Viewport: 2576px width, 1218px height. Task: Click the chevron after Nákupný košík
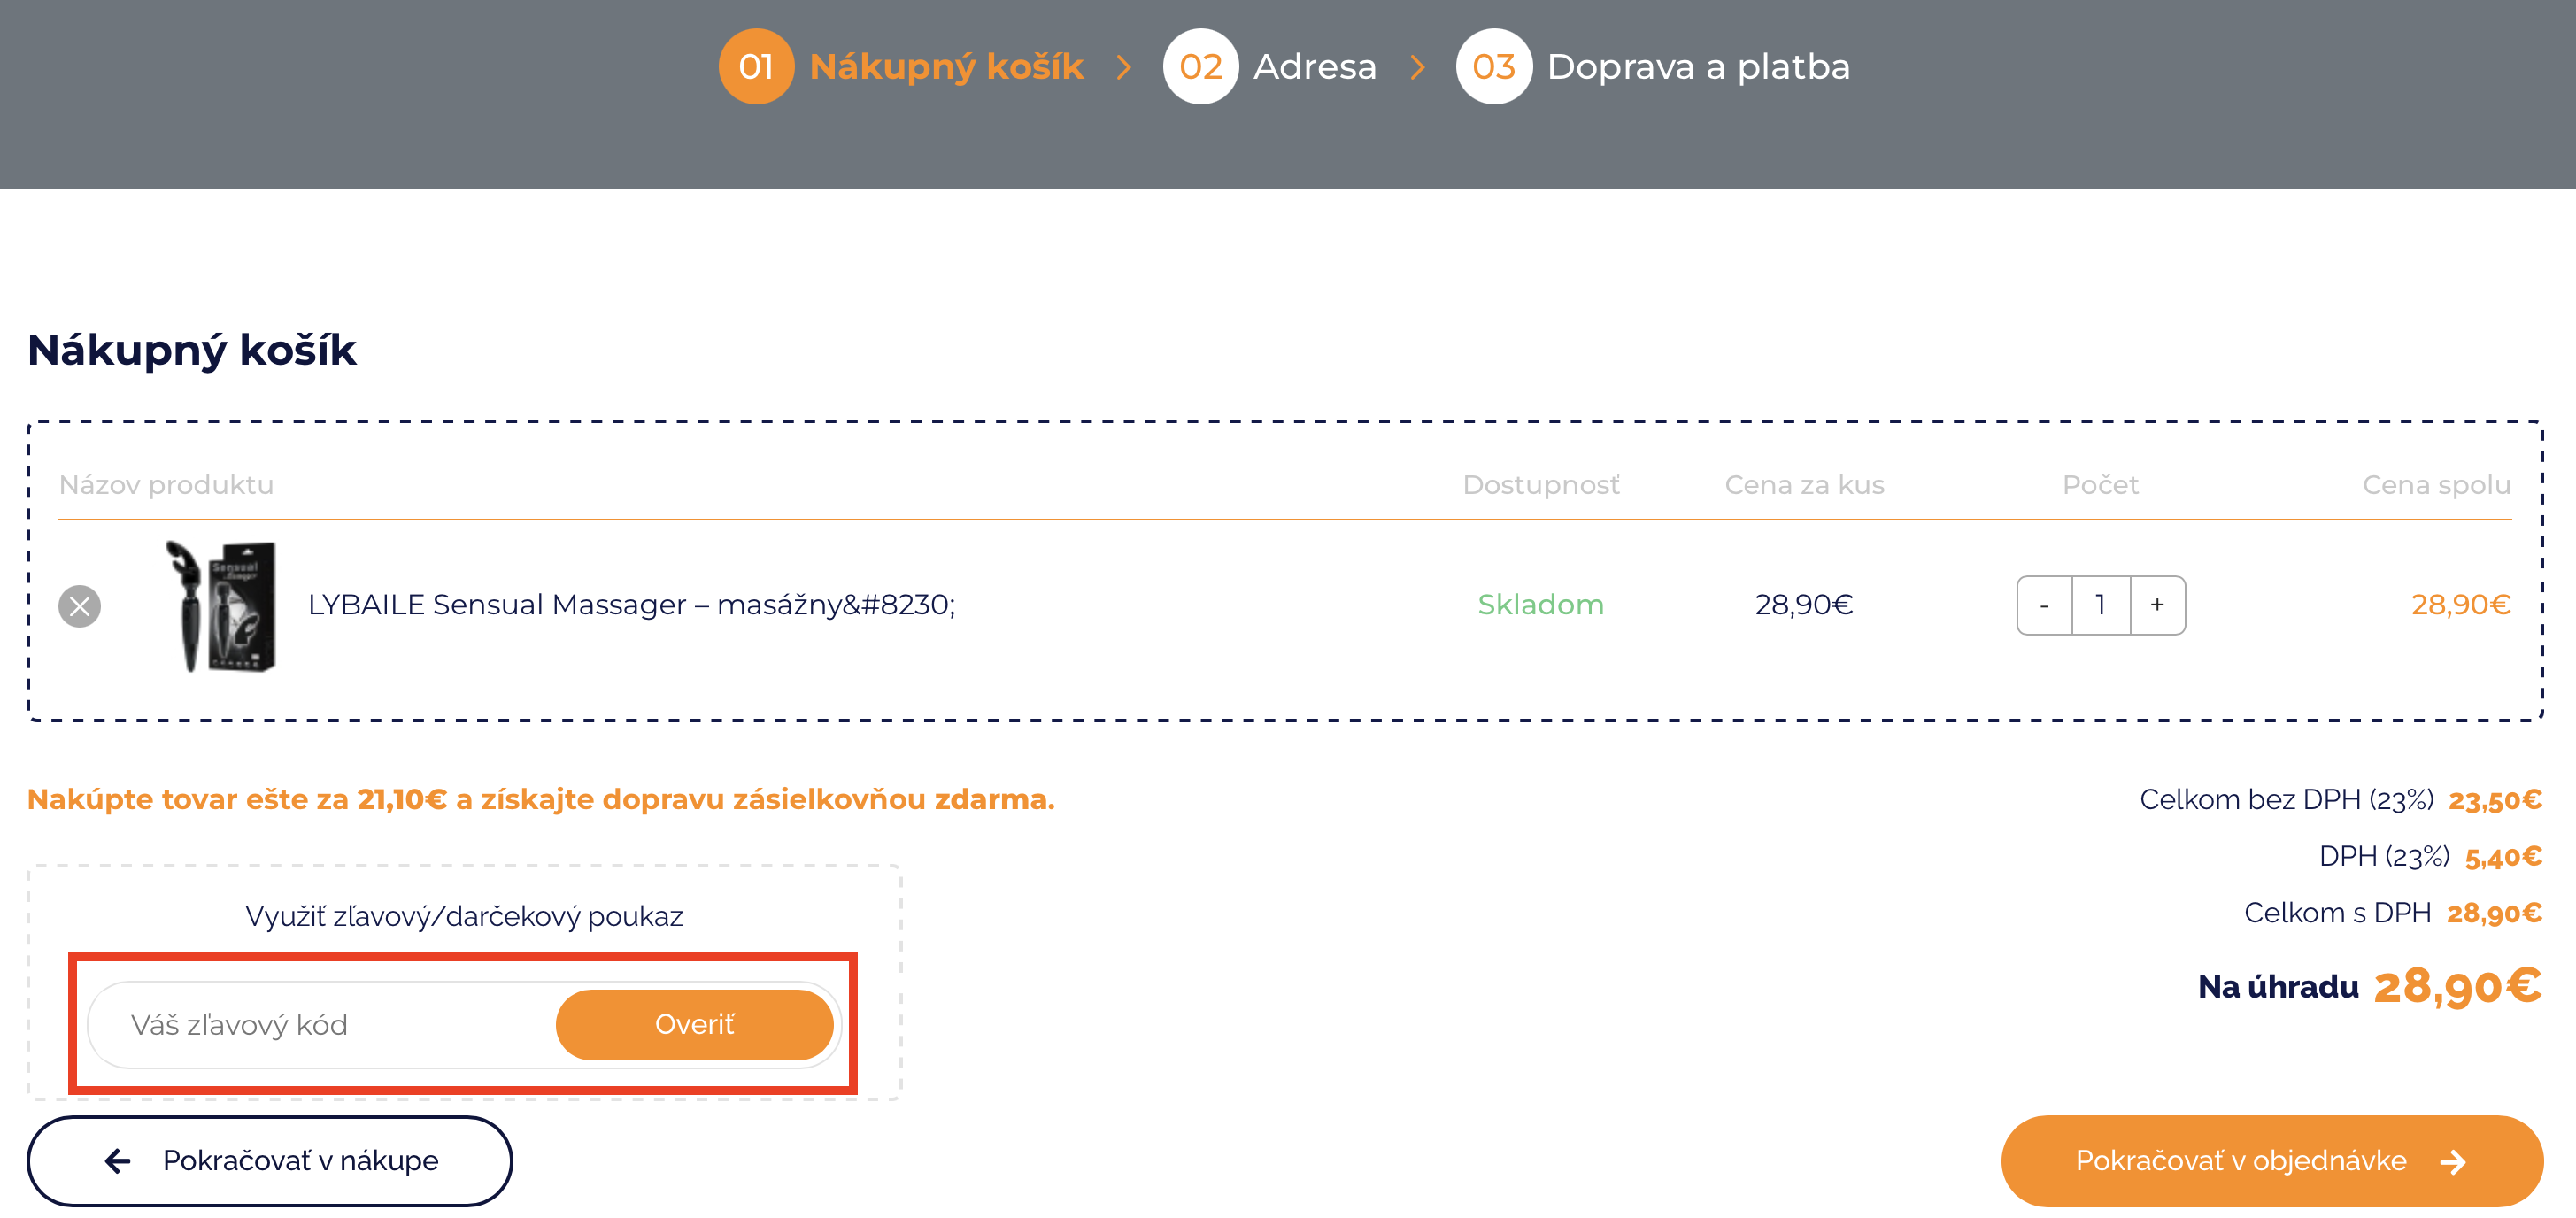[1124, 67]
